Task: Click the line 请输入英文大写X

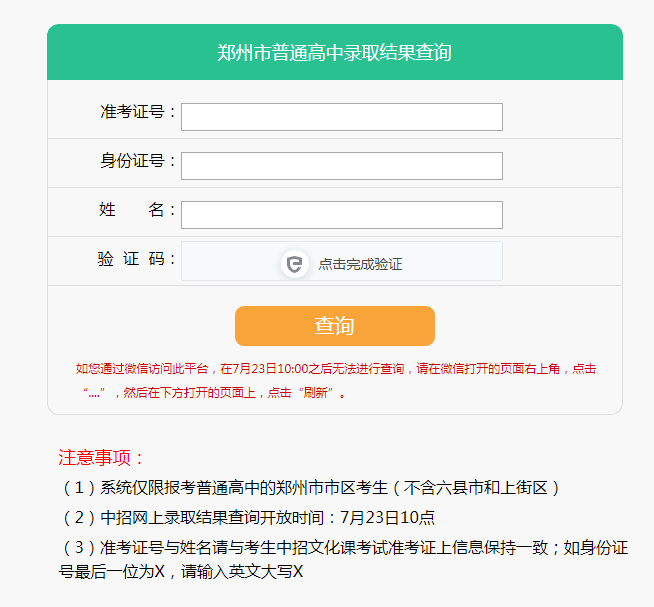Action: (x=181, y=572)
